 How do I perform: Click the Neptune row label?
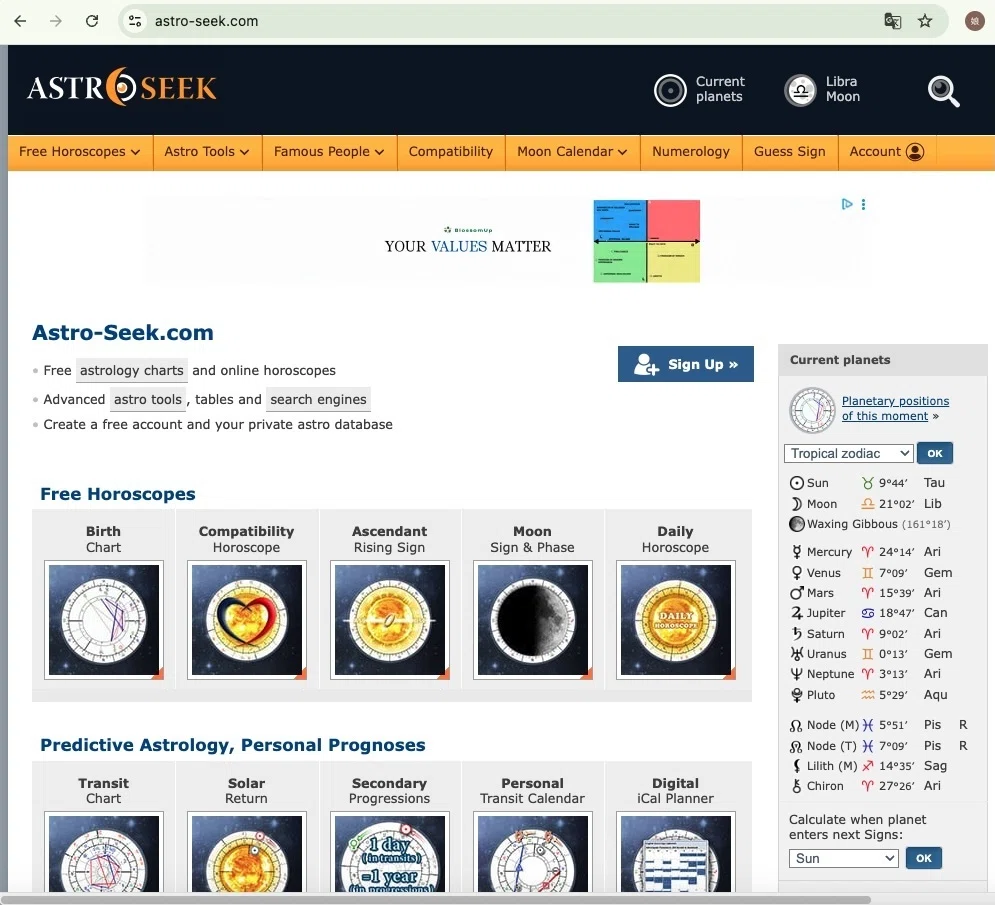[x=830, y=674]
